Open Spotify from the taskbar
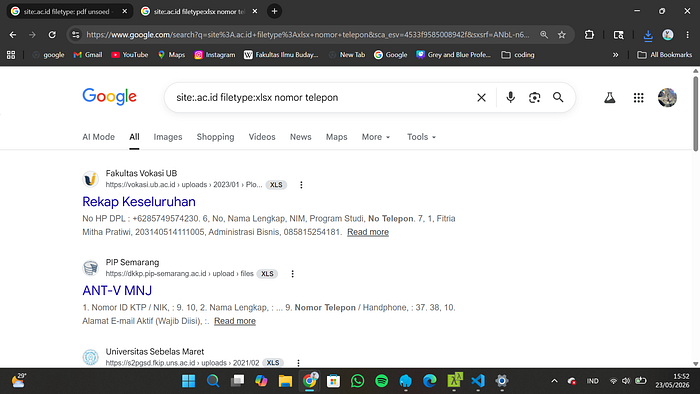Screen dimensions: 700x394 382,381
